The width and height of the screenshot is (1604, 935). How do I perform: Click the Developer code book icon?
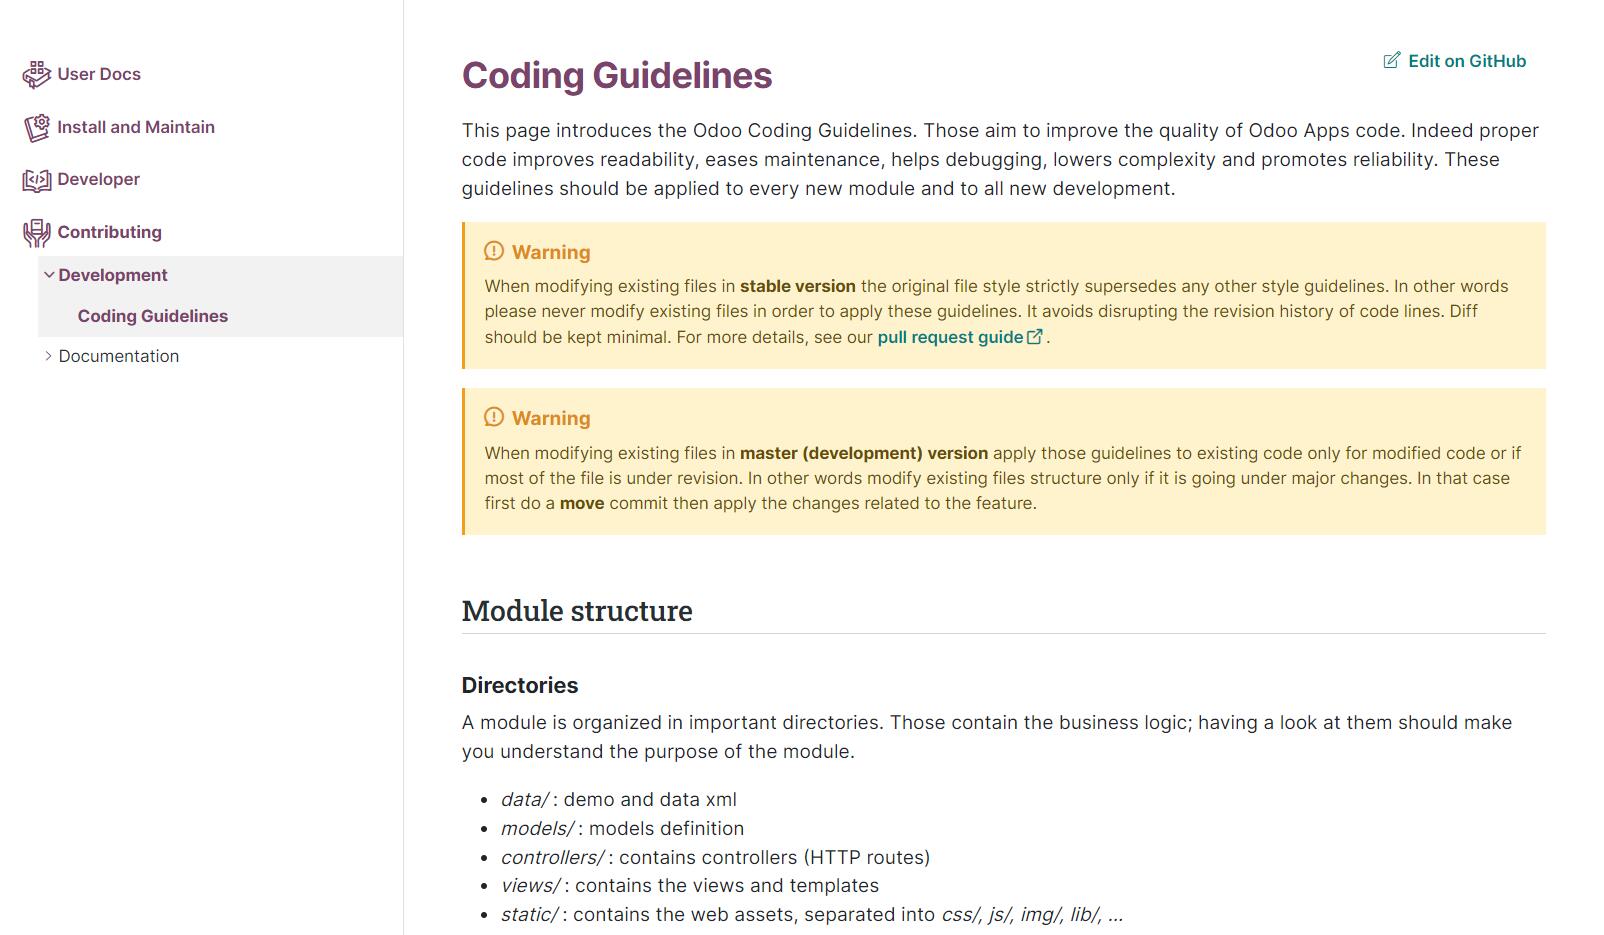coord(36,180)
